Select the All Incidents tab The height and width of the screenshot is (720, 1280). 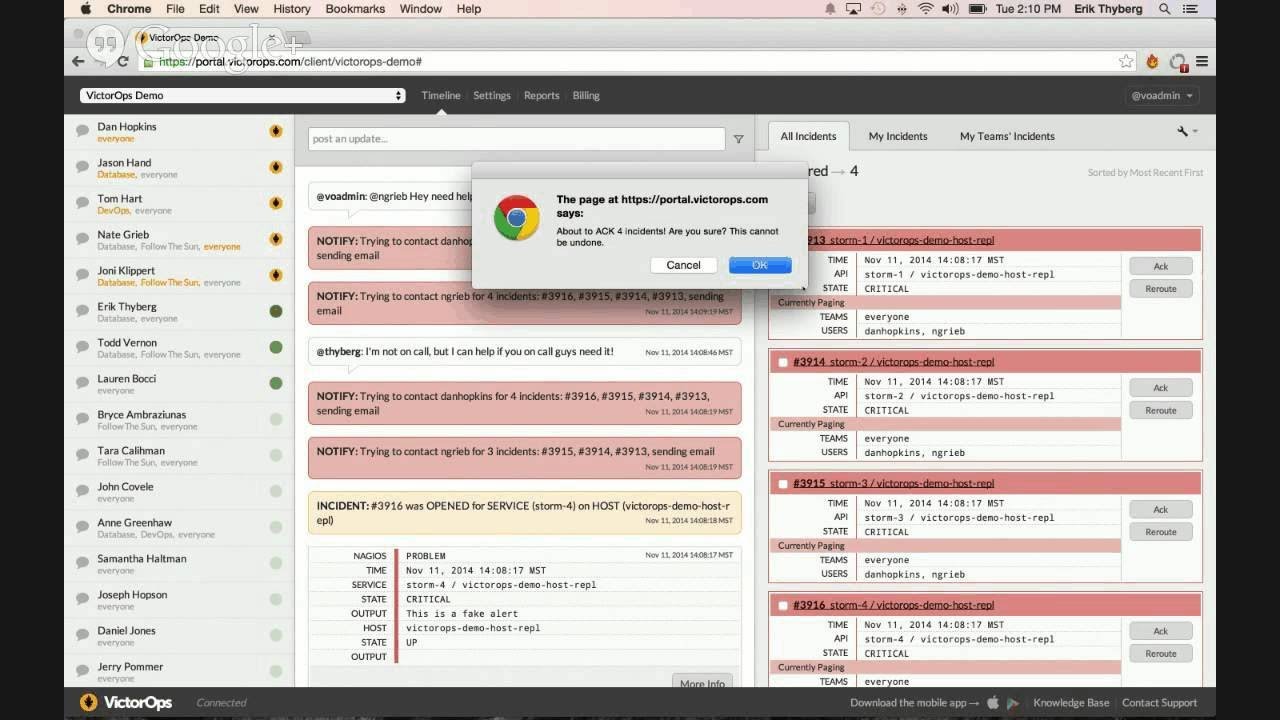pos(808,136)
